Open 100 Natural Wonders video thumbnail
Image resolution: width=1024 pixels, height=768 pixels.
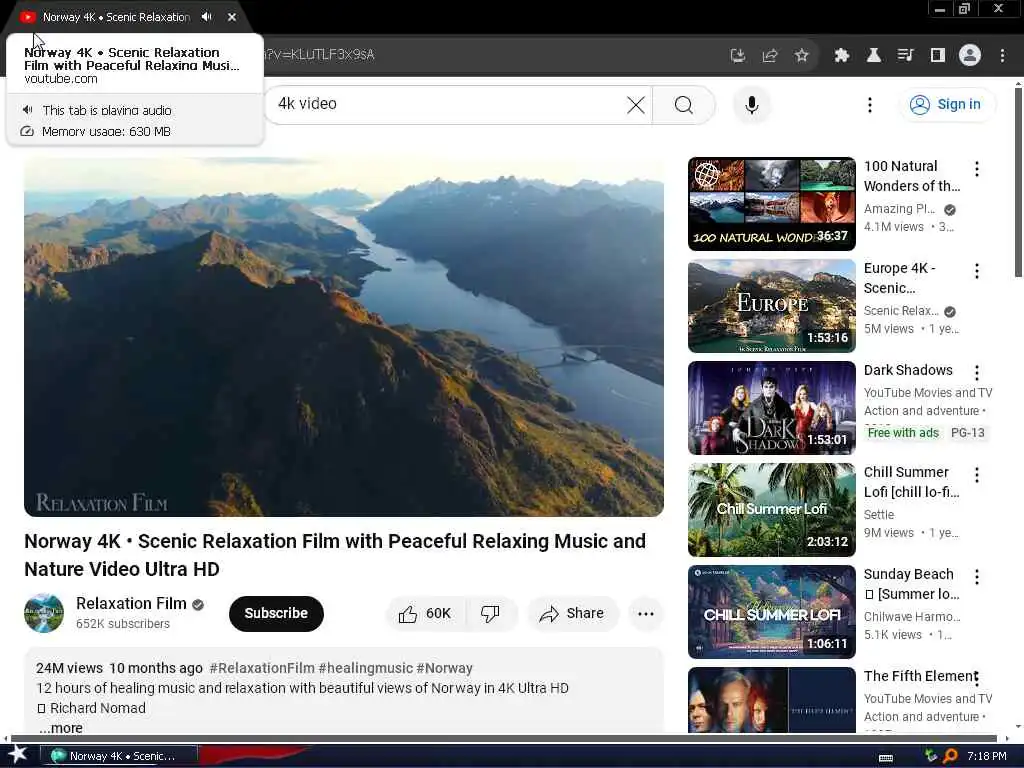(x=771, y=204)
